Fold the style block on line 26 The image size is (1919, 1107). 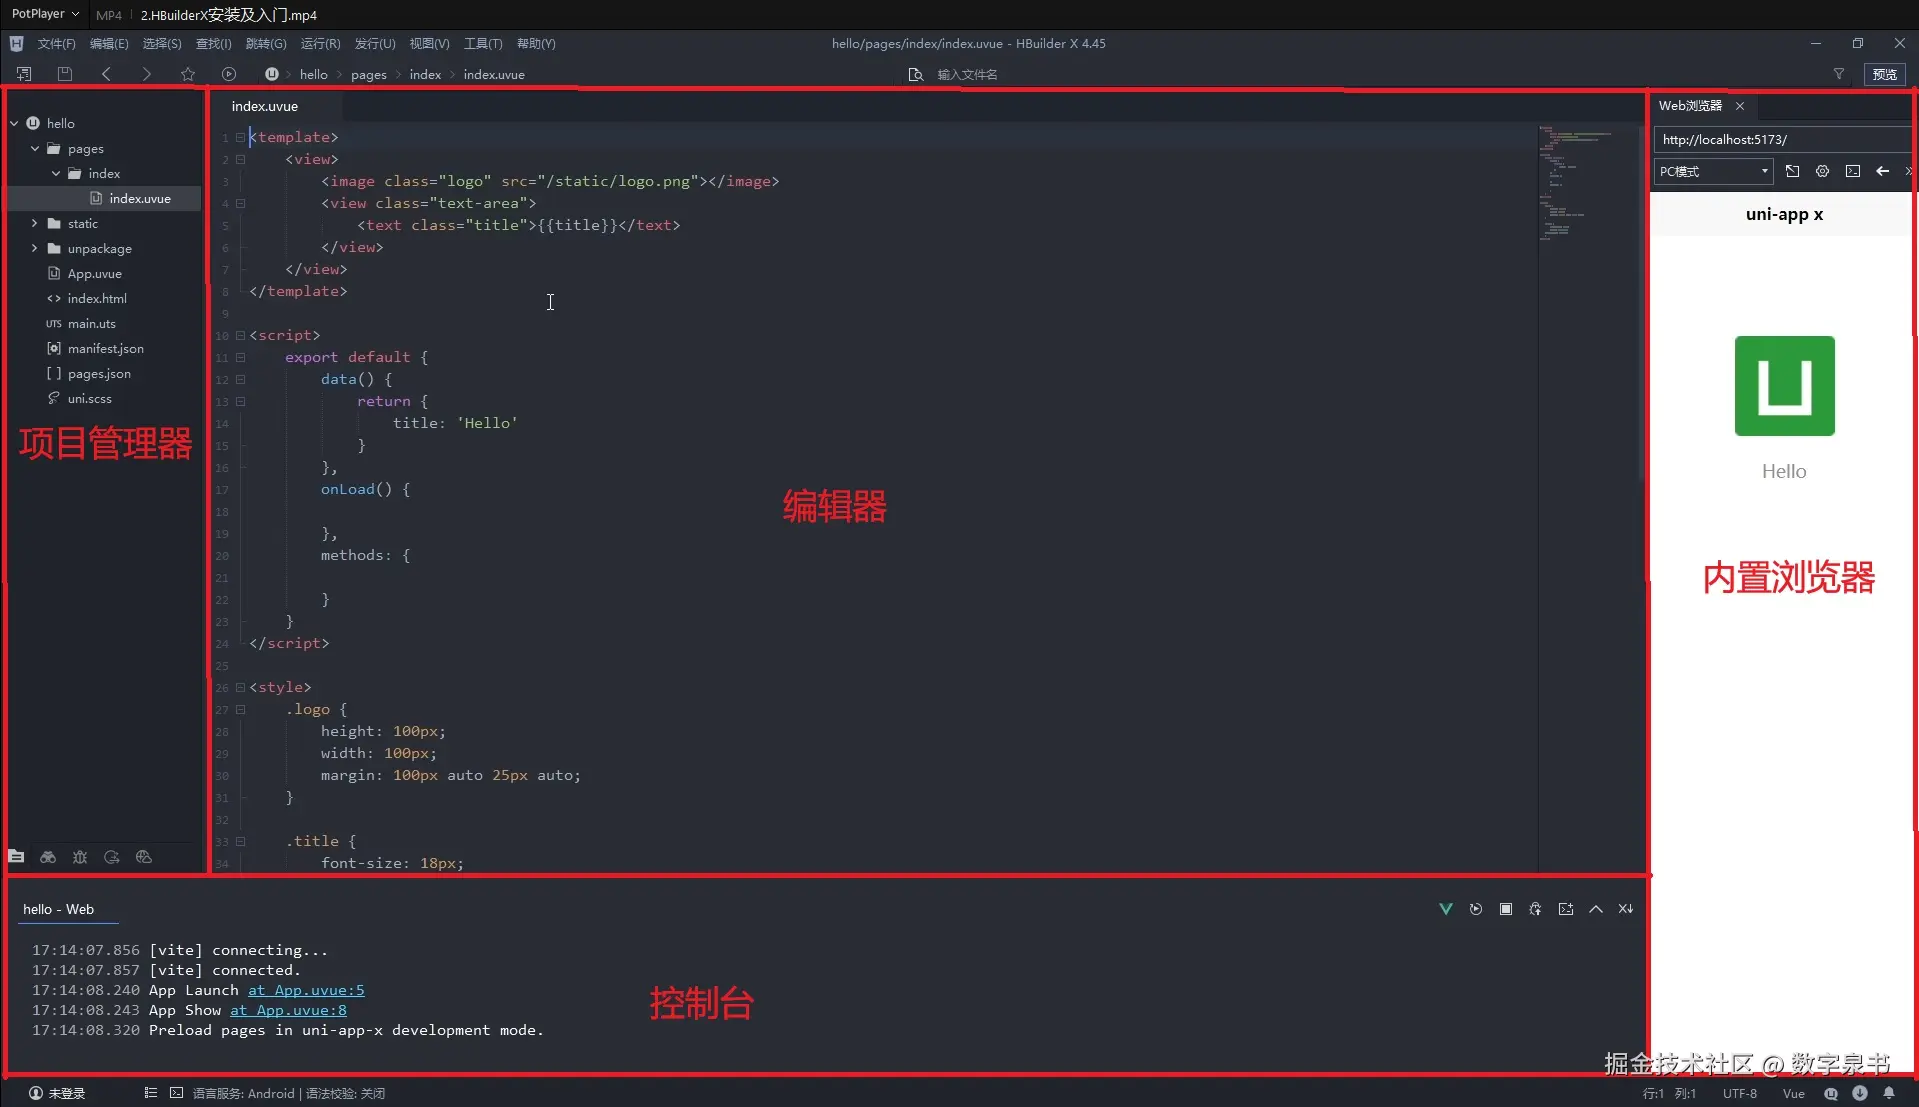[240, 687]
